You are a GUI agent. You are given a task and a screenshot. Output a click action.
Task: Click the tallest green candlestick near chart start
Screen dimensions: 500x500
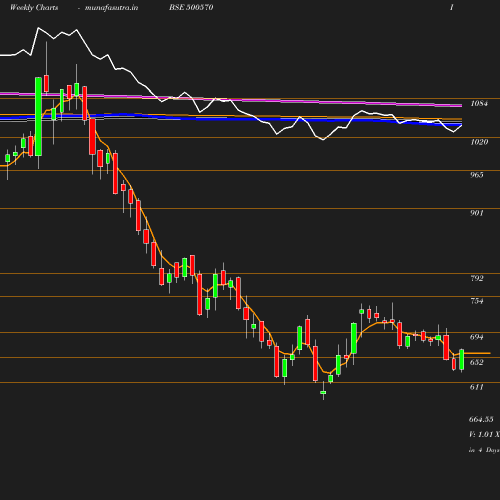click(x=39, y=116)
